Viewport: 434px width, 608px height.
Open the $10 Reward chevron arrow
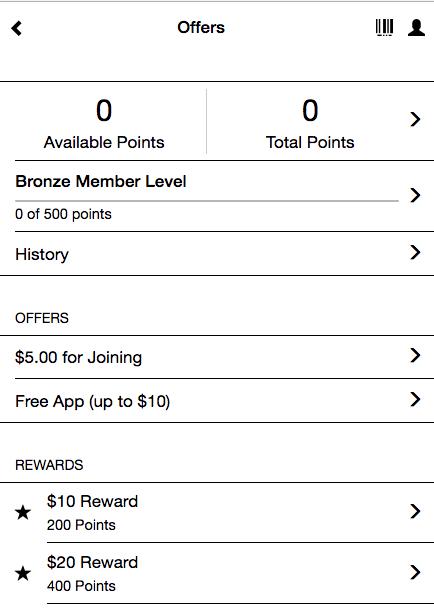click(415, 511)
